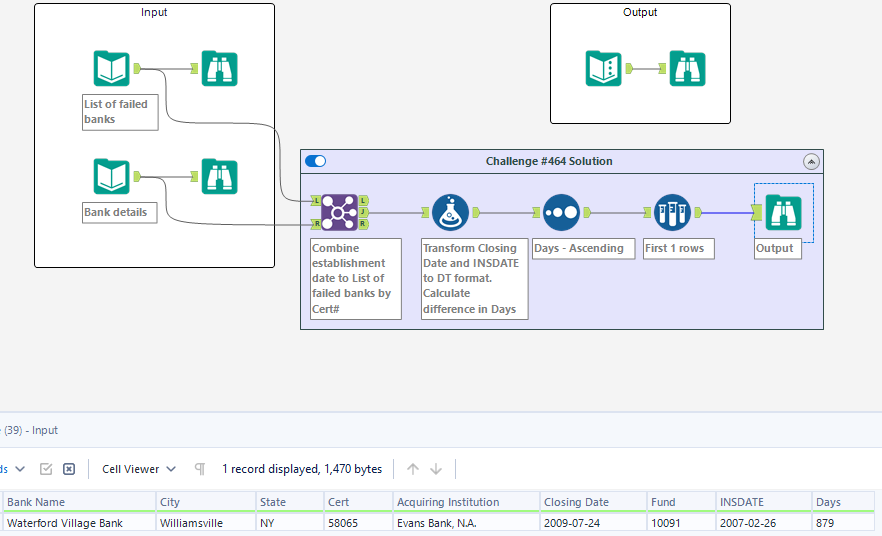Viewport: 882px width, 536px height.
Task: Toggle the Challenge #464 Solution container switch
Action: coord(316,161)
